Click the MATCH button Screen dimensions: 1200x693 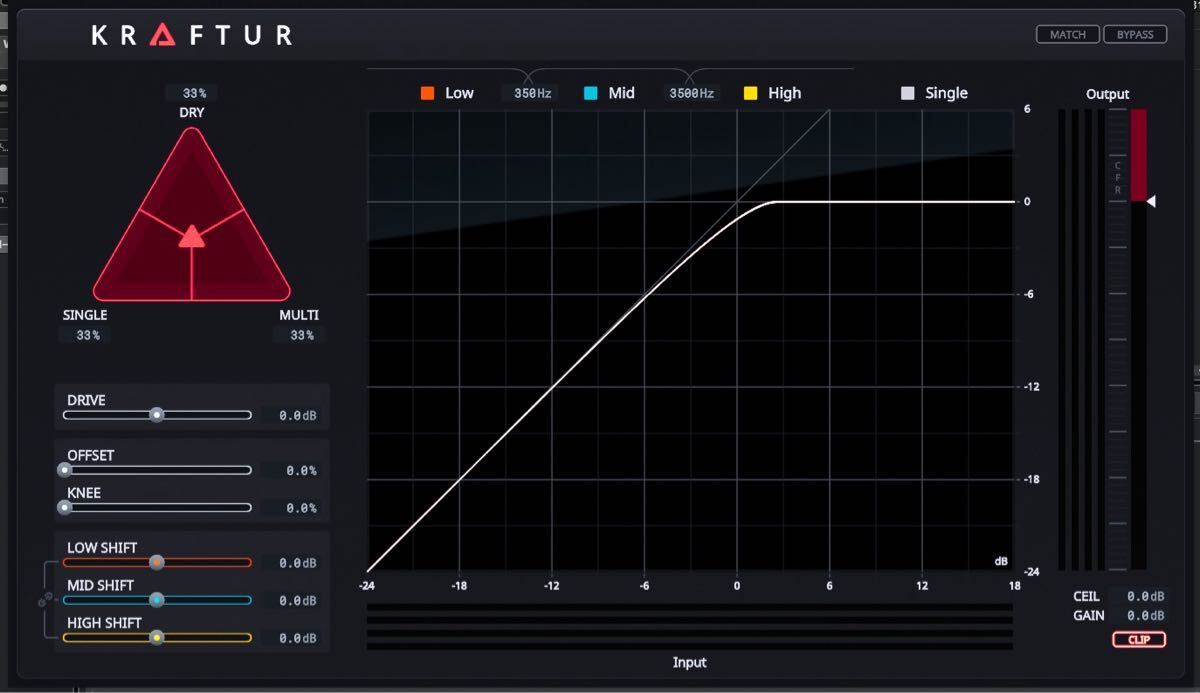coord(1068,34)
